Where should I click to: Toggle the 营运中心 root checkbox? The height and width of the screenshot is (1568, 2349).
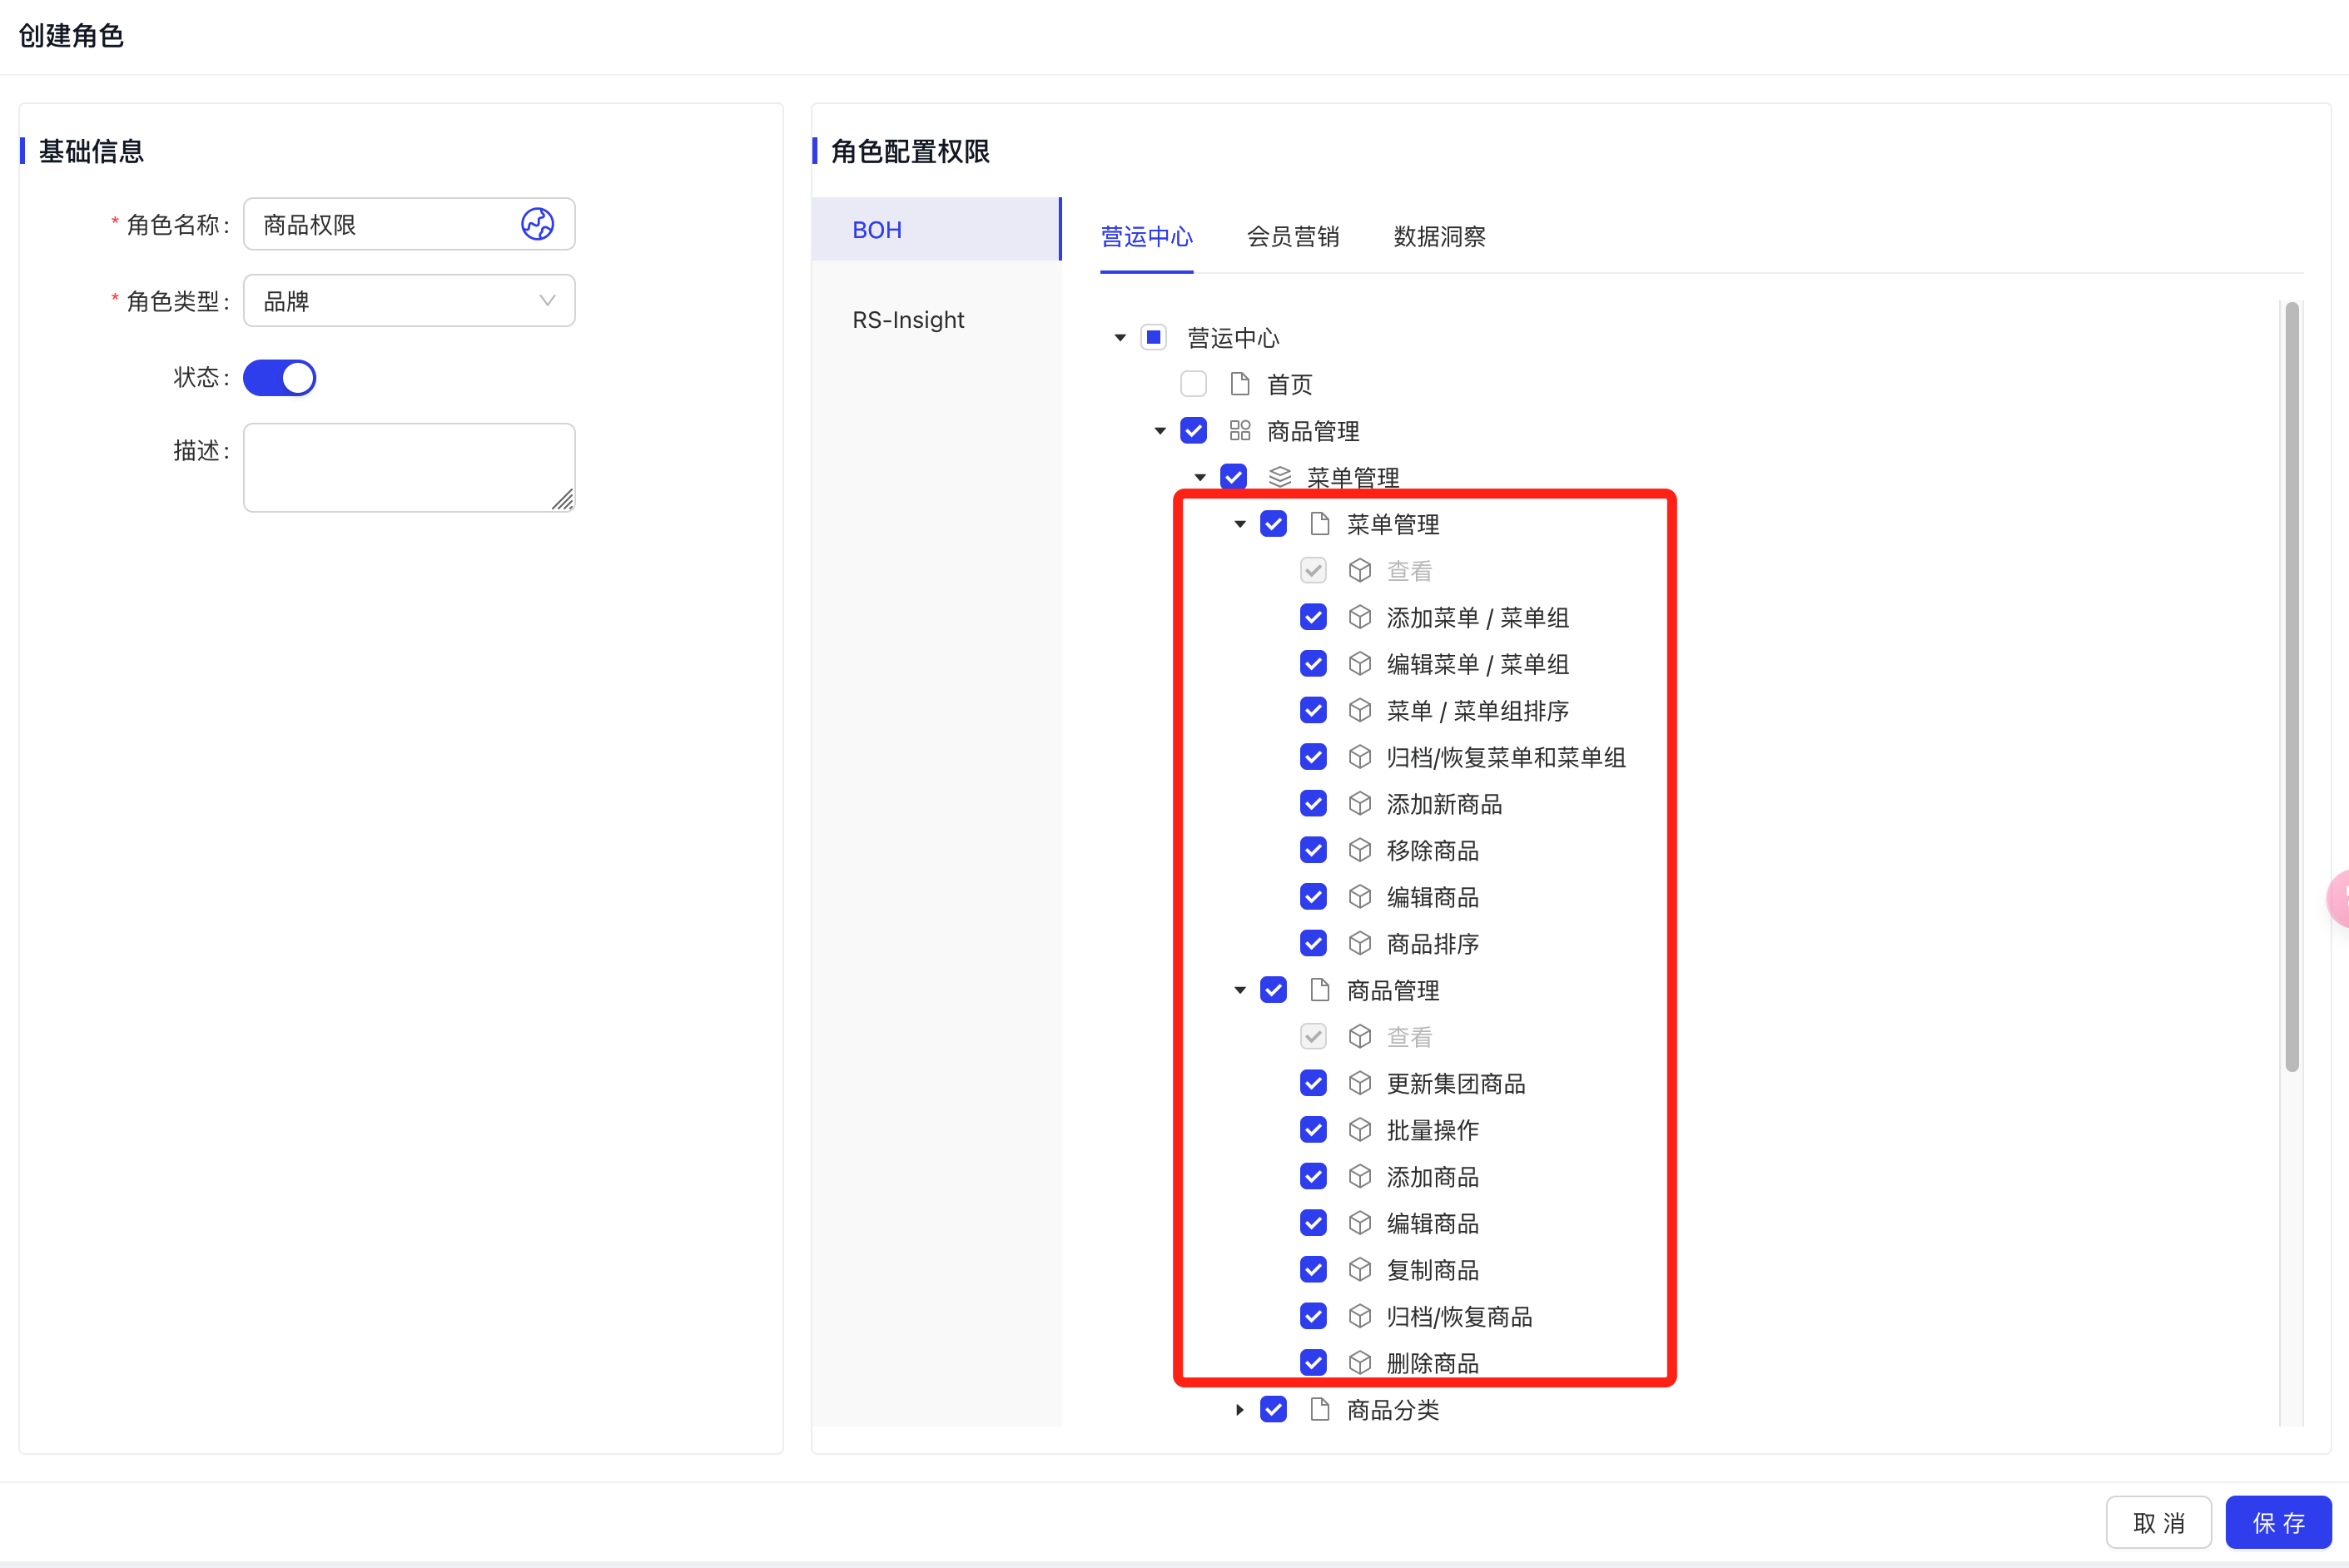[x=1153, y=337]
